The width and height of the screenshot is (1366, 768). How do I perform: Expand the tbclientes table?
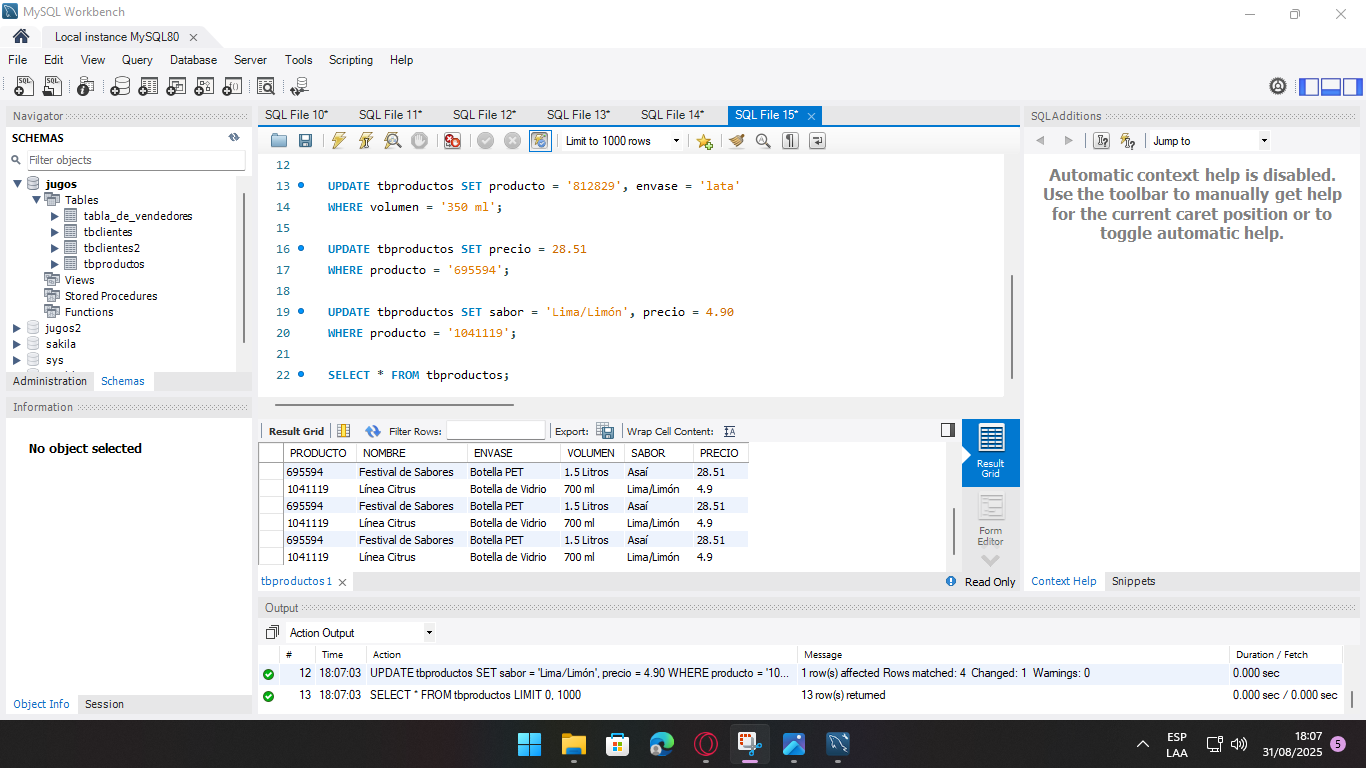click(x=55, y=232)
